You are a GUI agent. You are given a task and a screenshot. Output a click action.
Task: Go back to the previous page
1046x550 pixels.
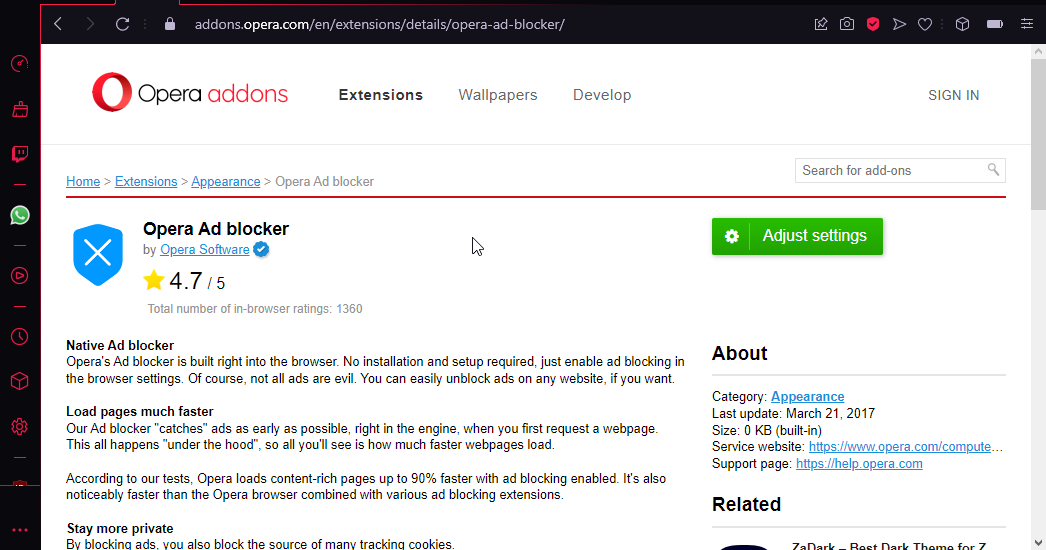(x=58, y=24)
